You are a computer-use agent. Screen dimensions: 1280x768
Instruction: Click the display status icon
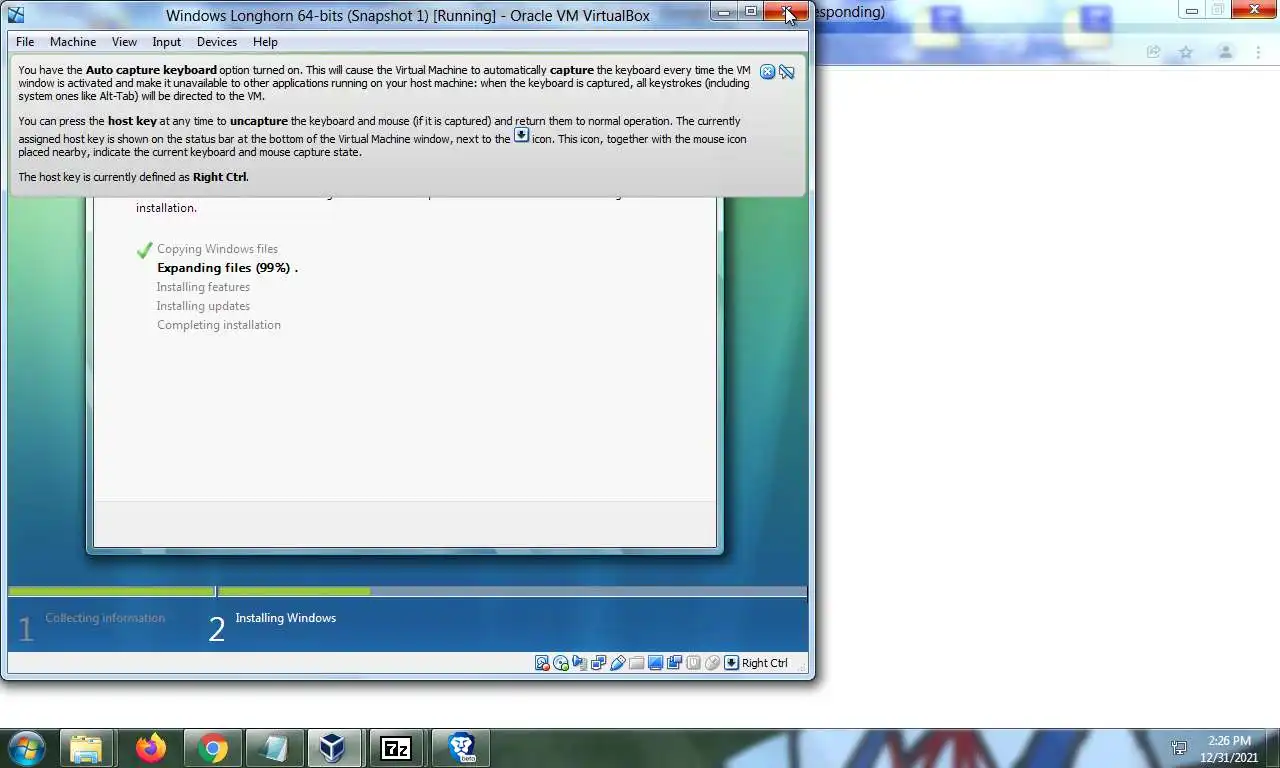[655, 663]
